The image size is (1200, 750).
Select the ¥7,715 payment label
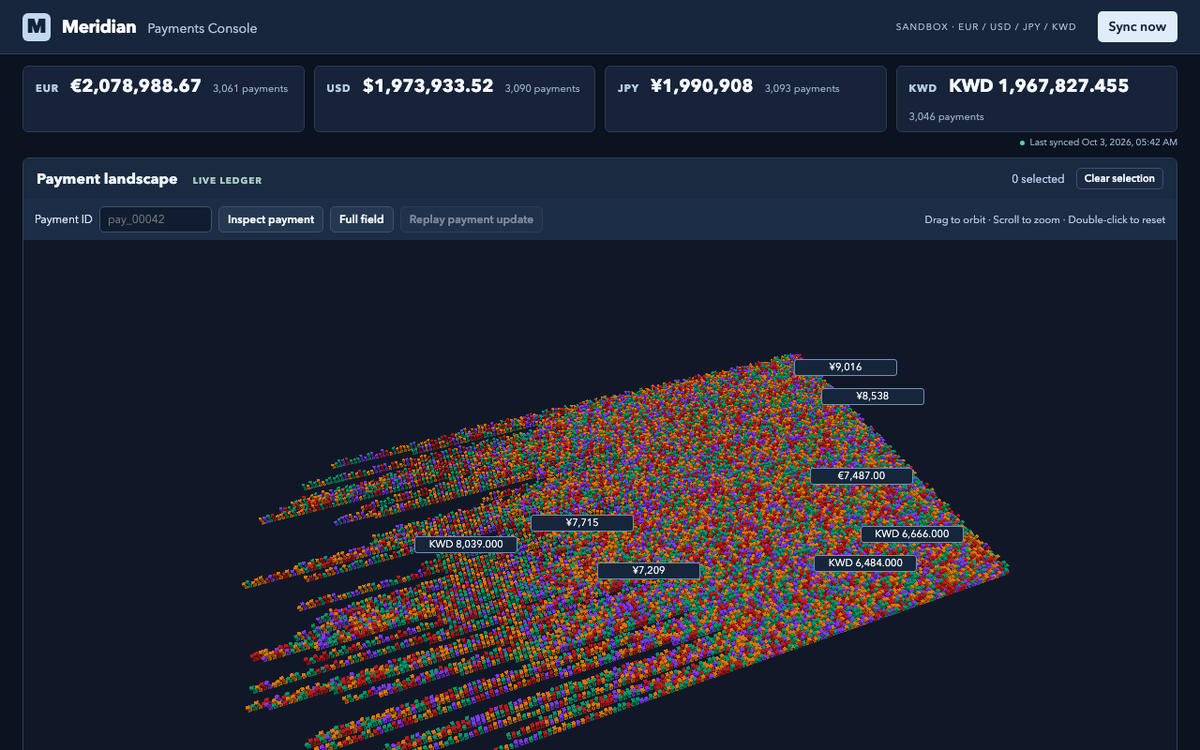point(582,523)
